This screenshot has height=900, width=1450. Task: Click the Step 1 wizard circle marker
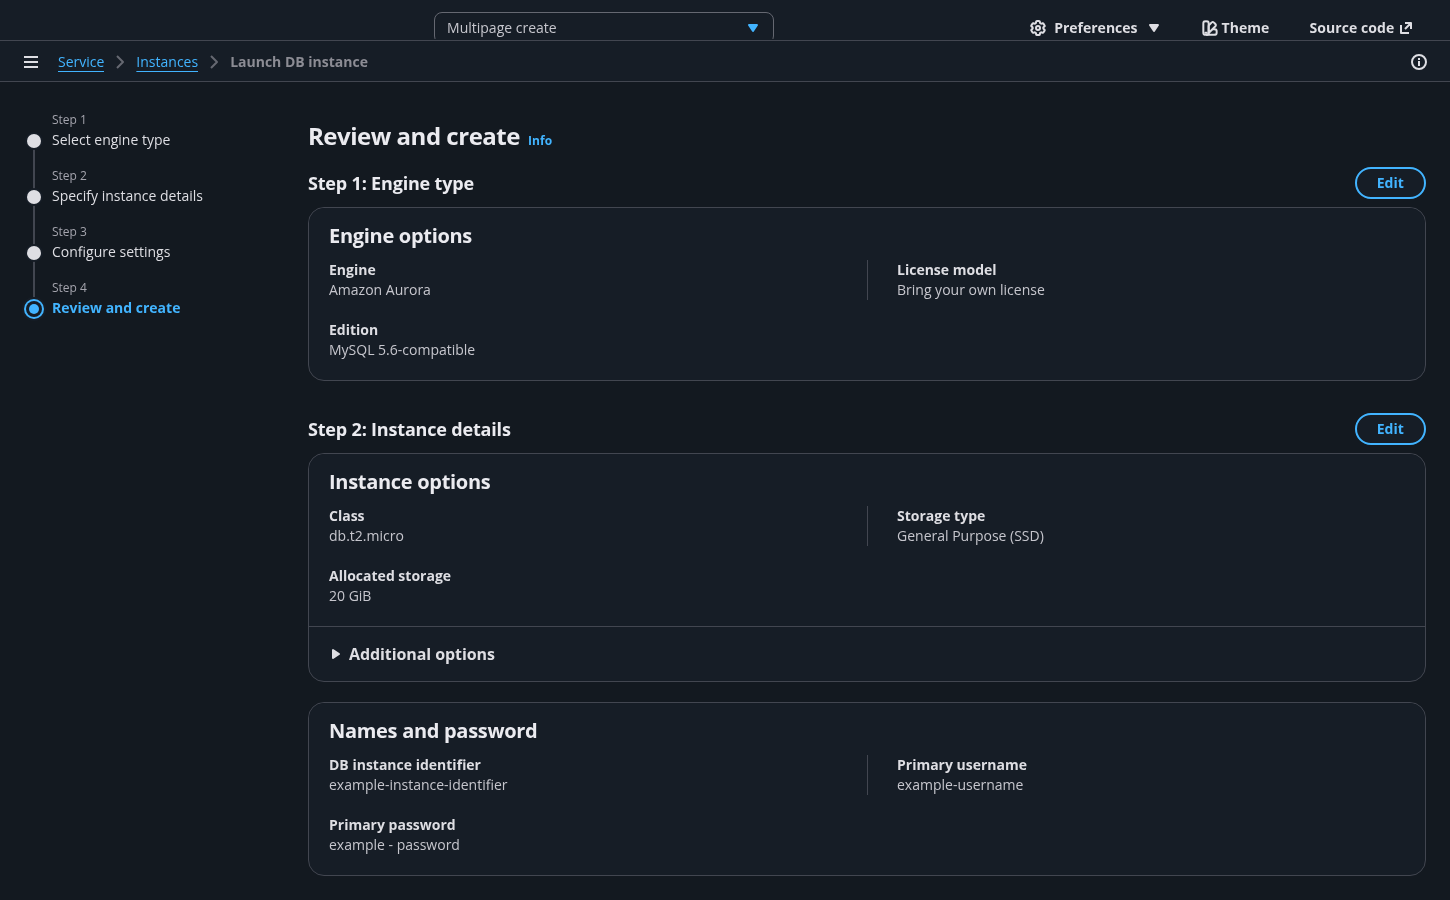(x=34, y=141)
